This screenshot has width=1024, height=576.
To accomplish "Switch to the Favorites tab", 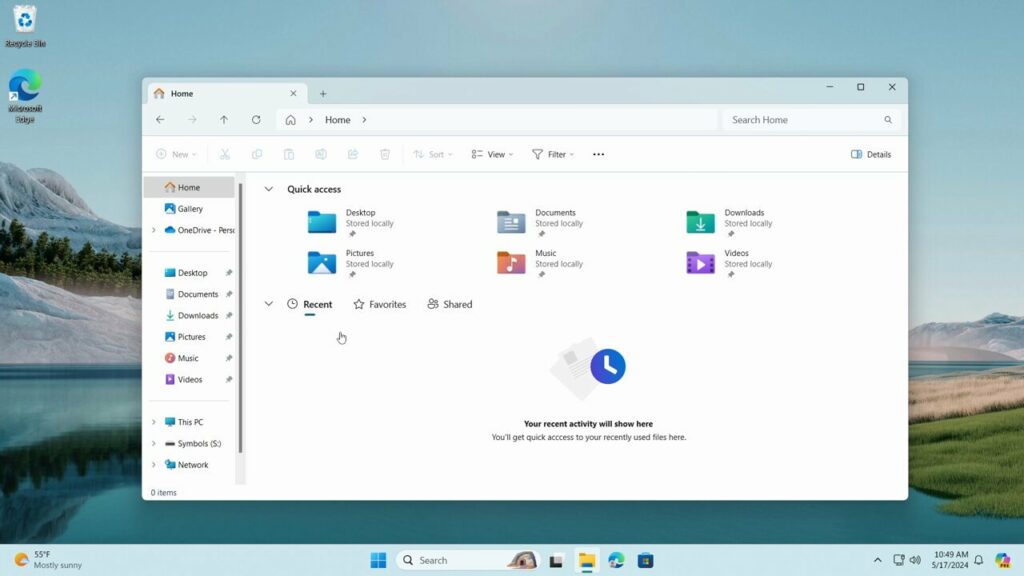I will [x=379, y=304].
